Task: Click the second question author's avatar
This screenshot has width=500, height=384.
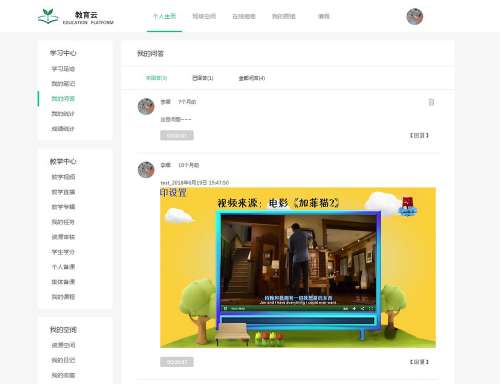Action: point(146,169)
